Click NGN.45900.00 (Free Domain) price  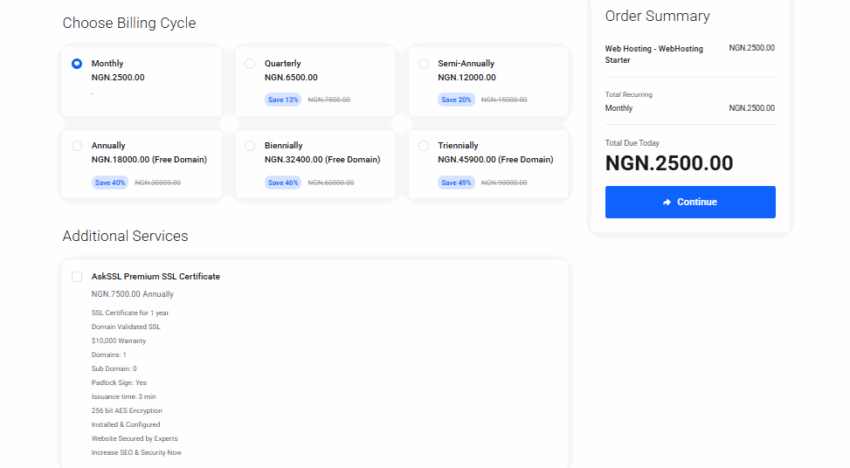click(495, 159)
